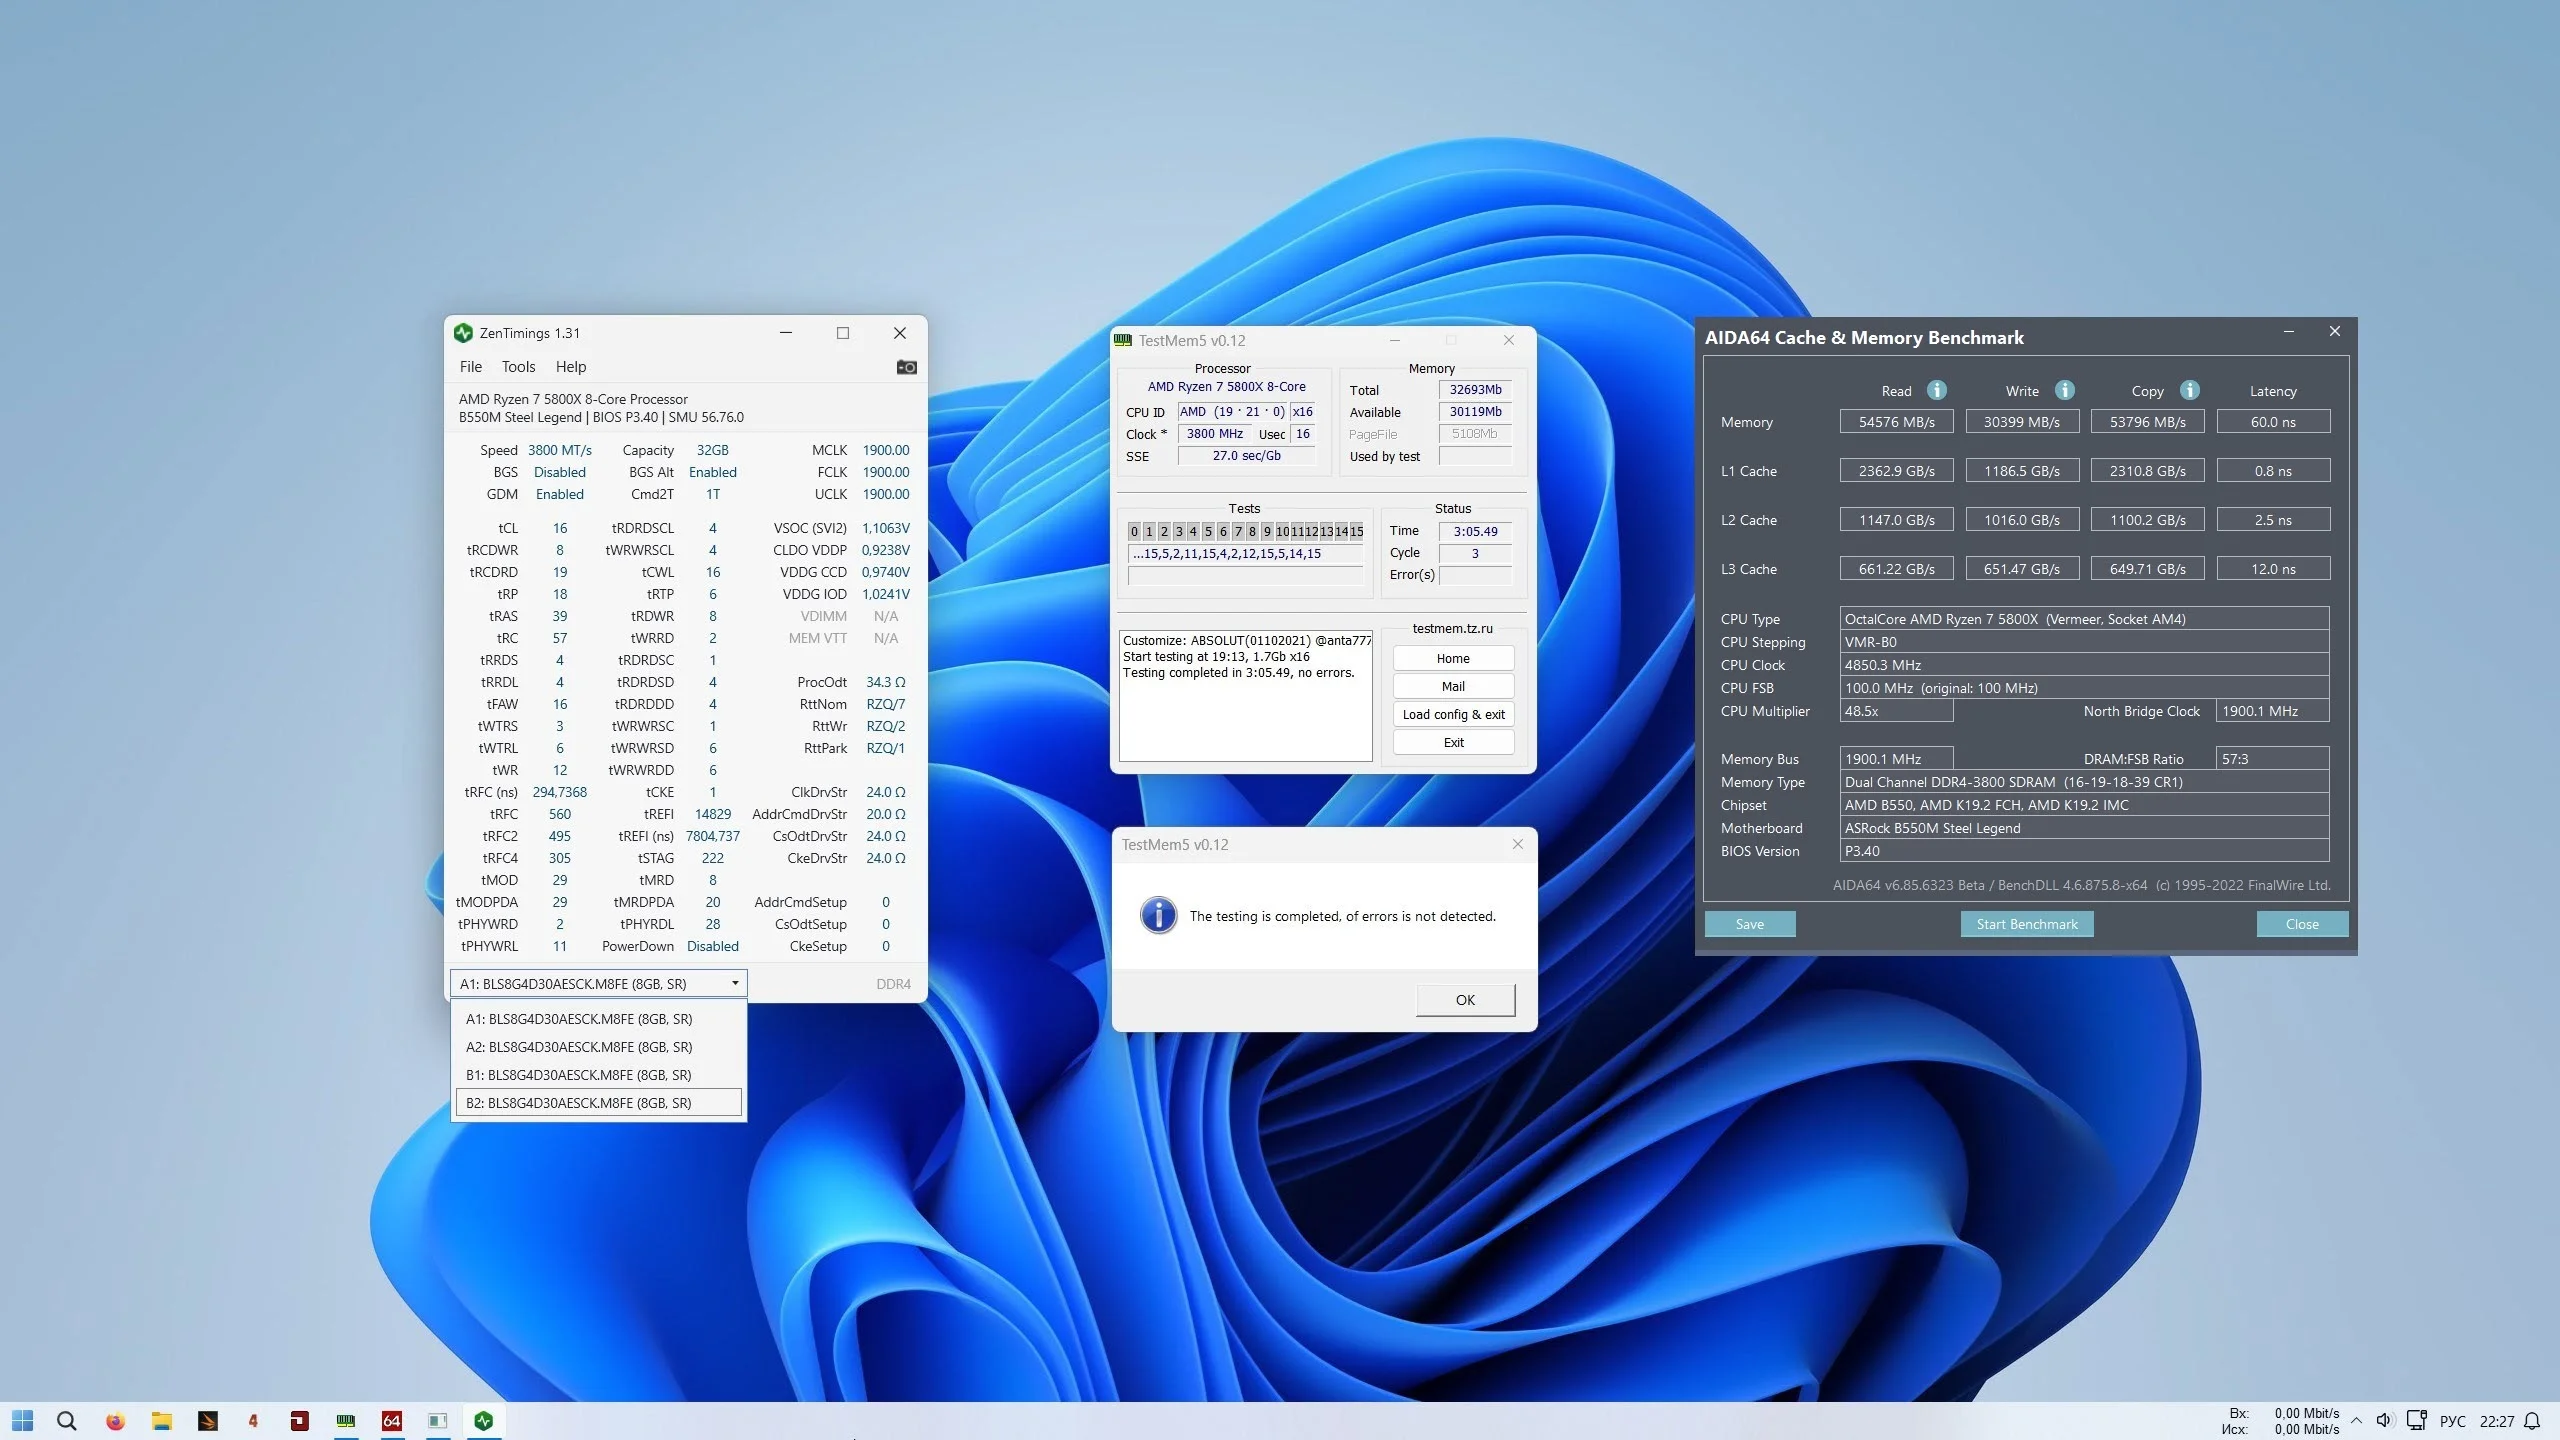
Task: Click the TestMem5 log text box
Action: pyautogui.click(x=1245, y=710)
